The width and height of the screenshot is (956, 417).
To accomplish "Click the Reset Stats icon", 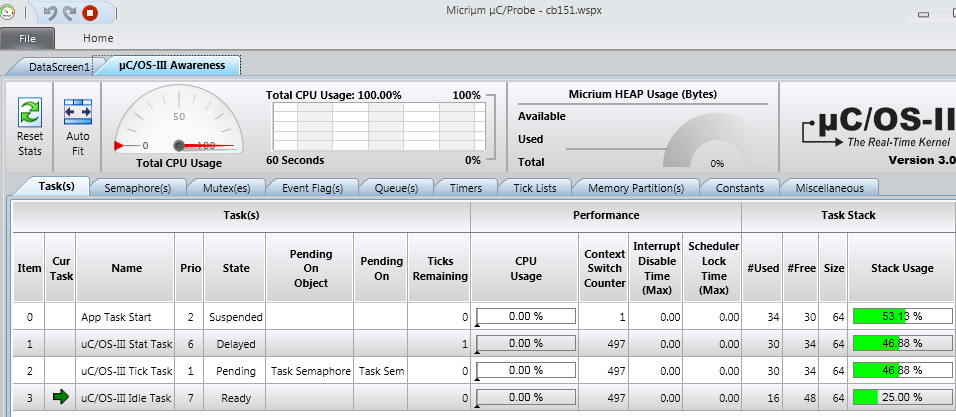I will coord(29,112).
